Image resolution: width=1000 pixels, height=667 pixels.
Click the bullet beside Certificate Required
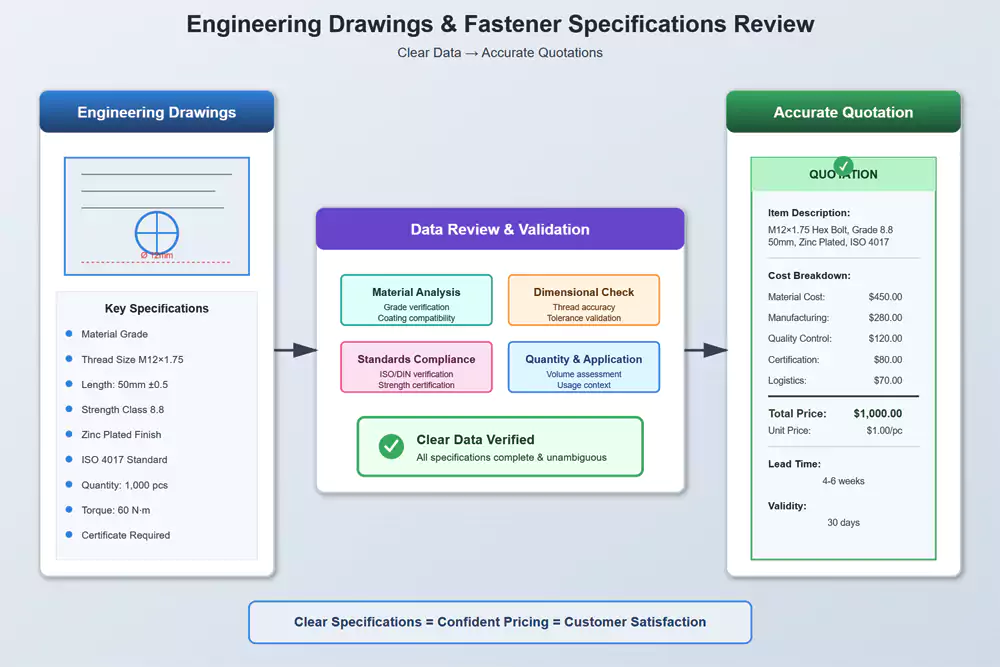point(67,535)
